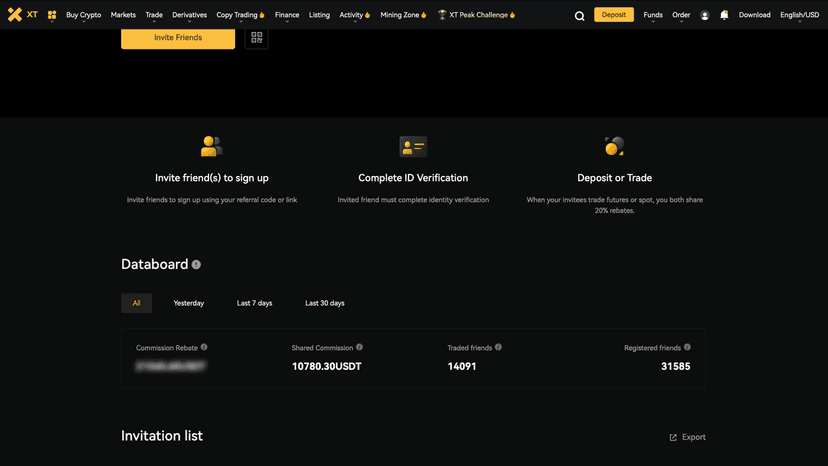
Task: Open the Derivatives menu
Action: 189,15
